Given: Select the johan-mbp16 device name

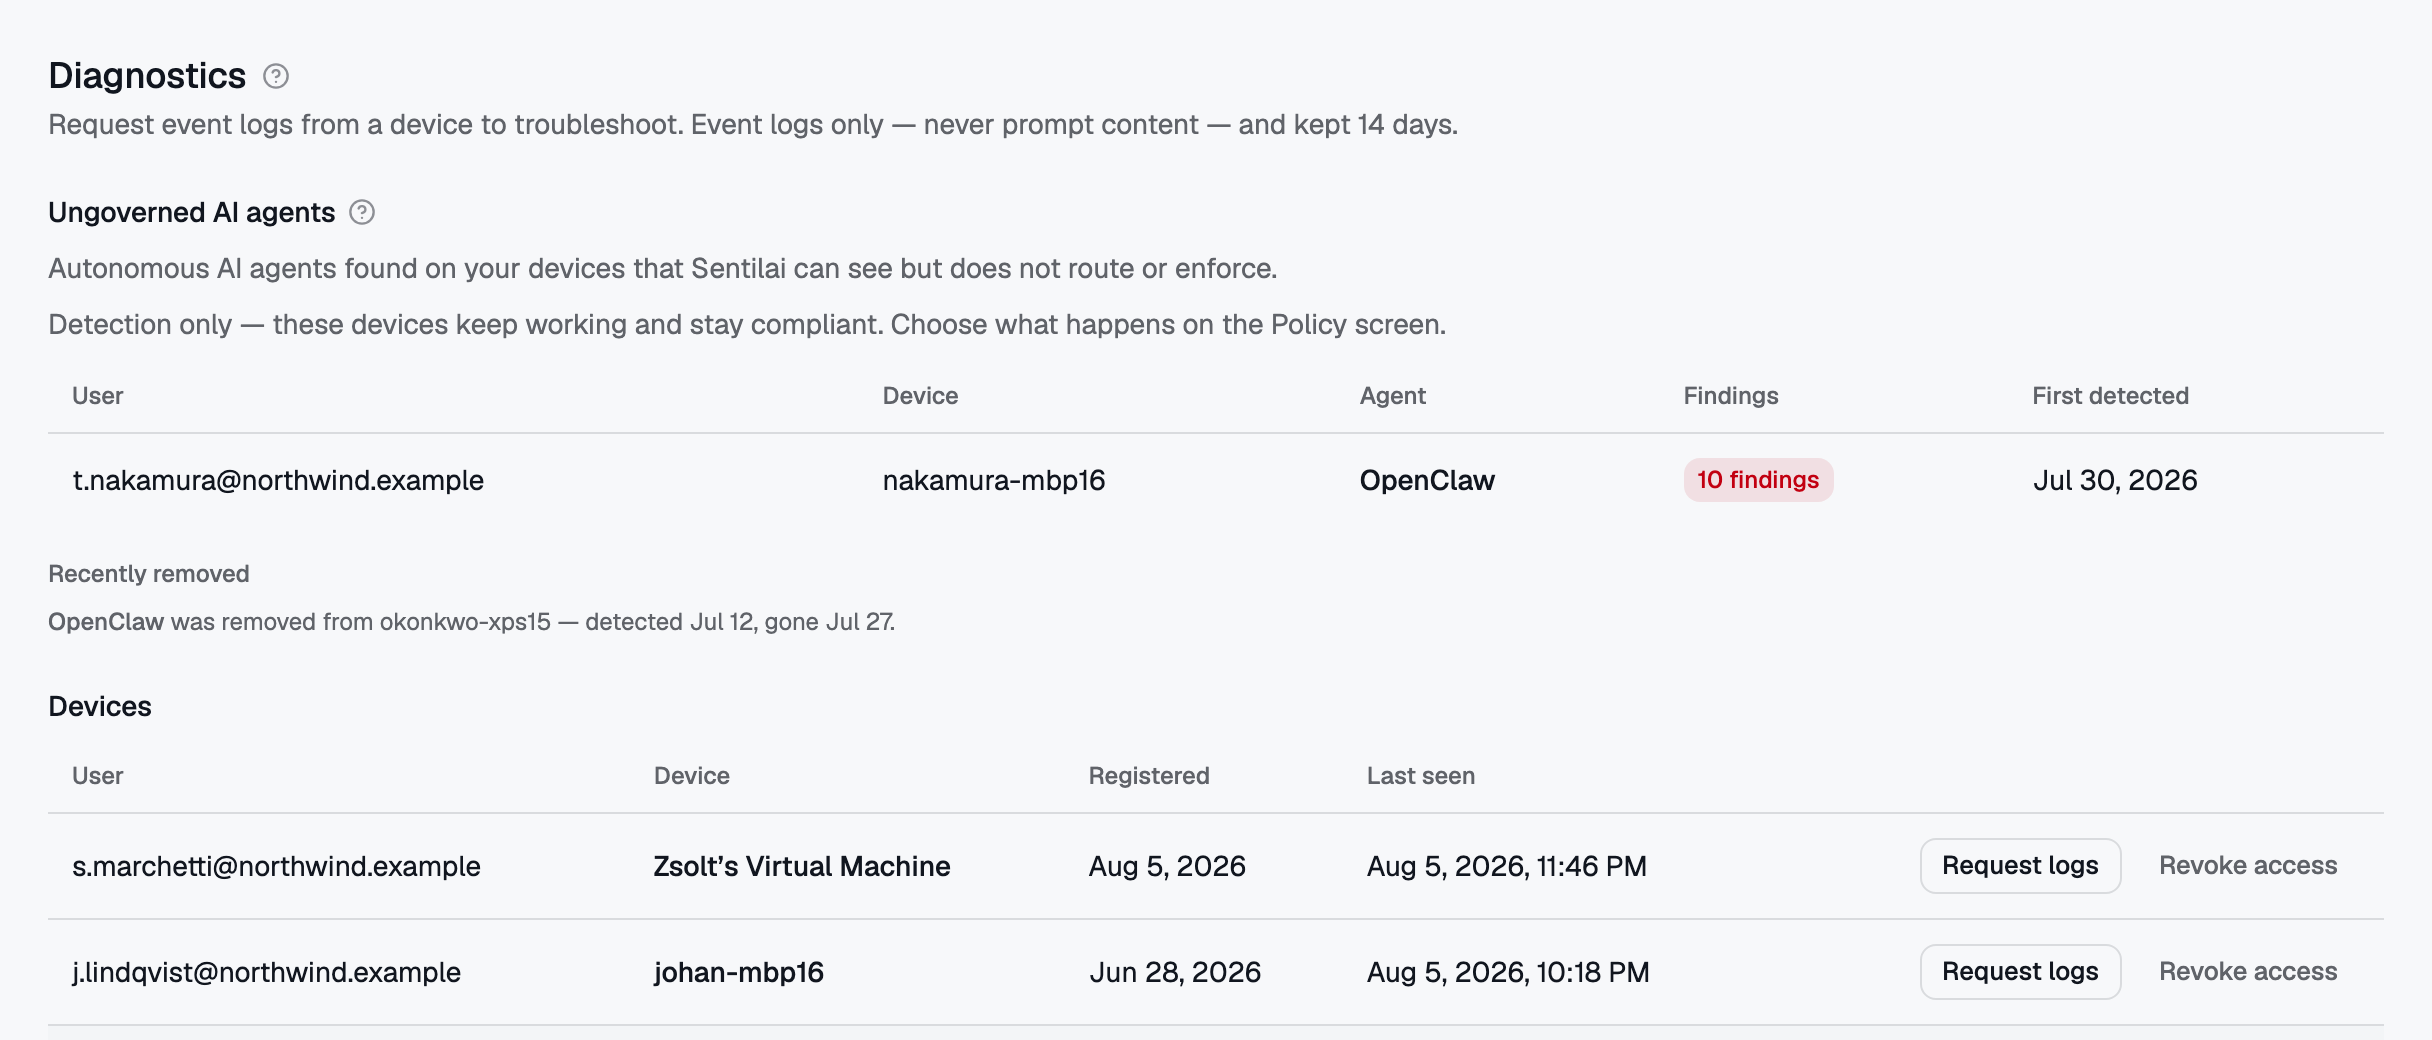Looking at the screenshot, I should (x=739, y=973).
